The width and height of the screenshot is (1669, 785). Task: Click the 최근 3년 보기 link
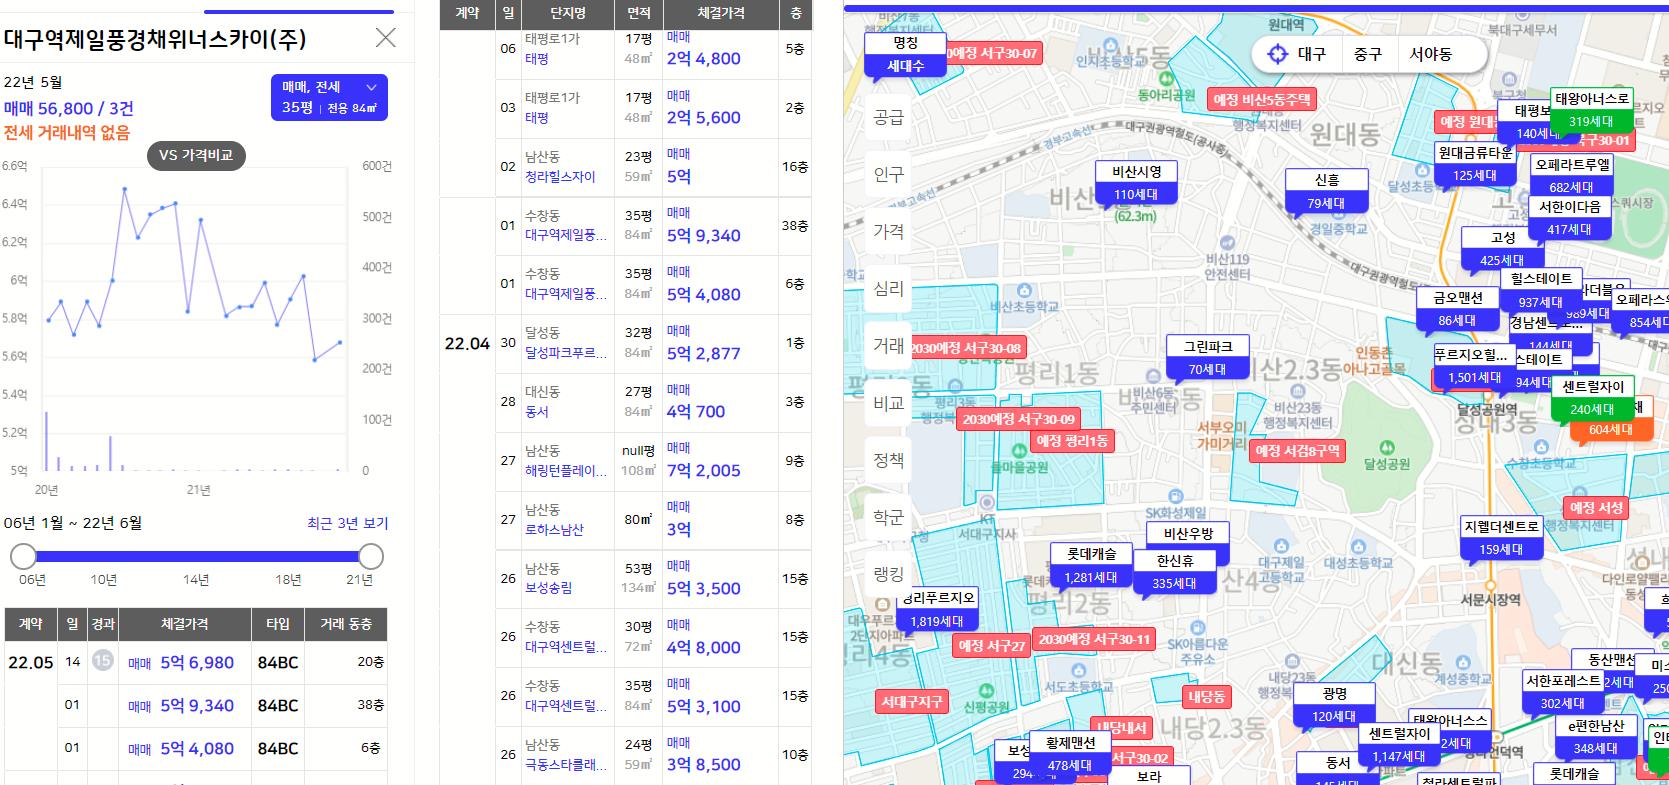point(347,523)
